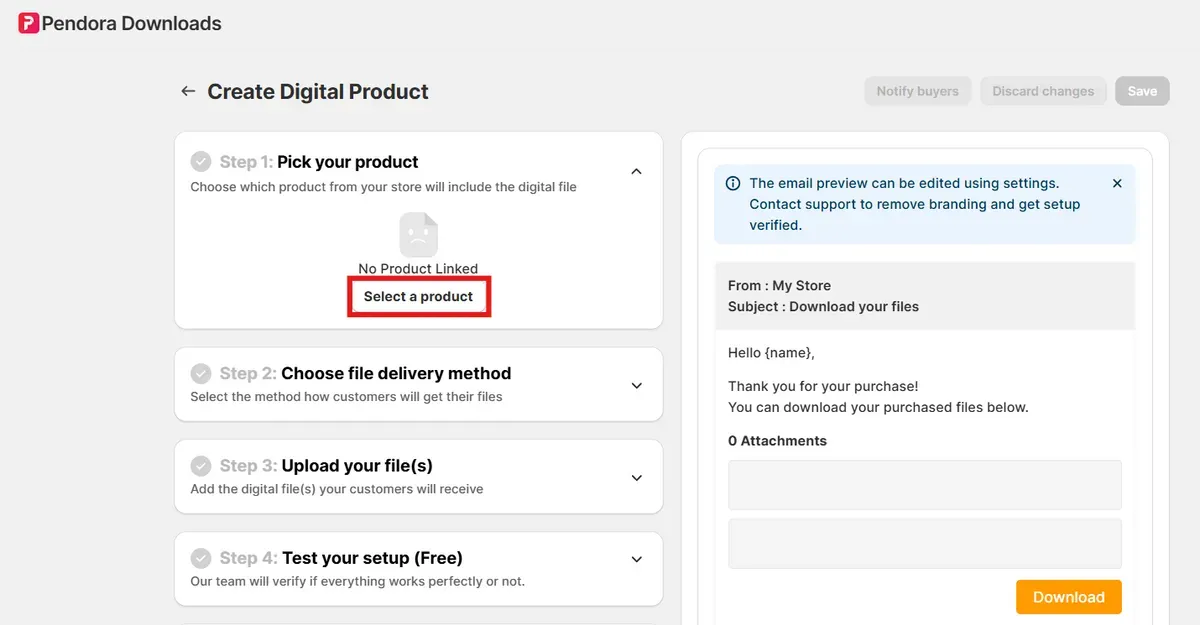Image resolution: width=1200 pixels, height=625 pixels.
Task: Expand the Test your setup step
Action: (636, 558)
